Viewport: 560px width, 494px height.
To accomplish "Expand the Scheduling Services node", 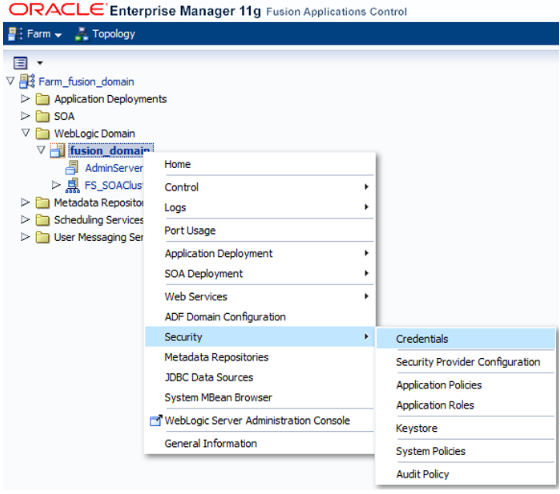I will point(25,219).
